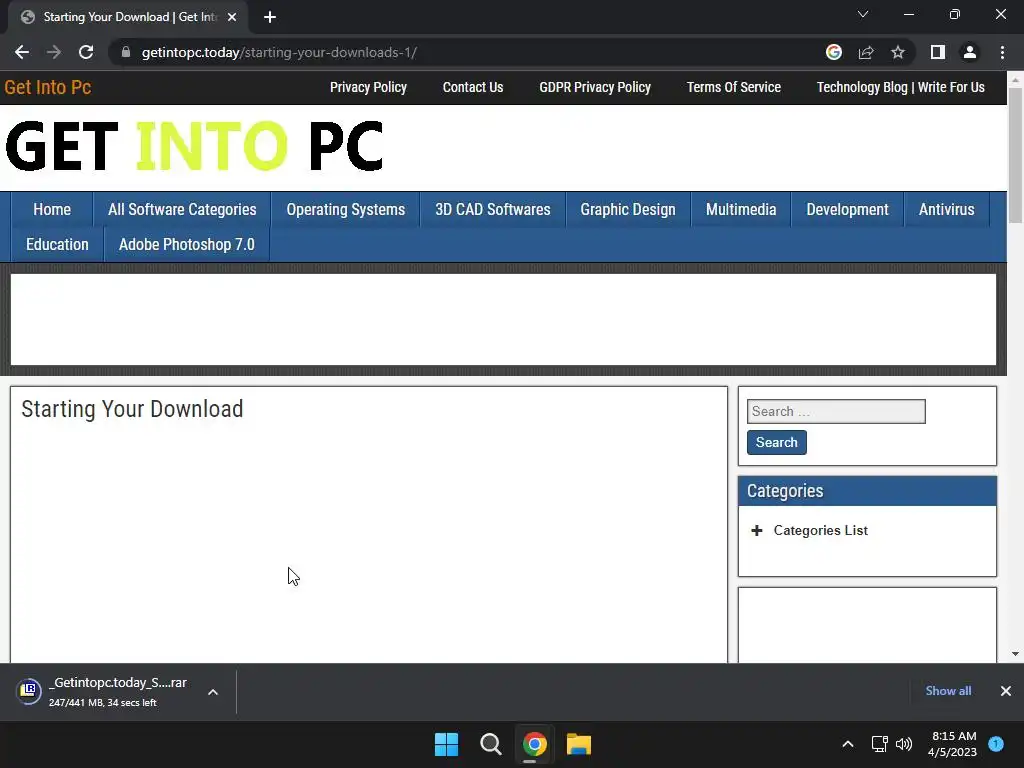Open All Software Categories menu
Viewport: 1024px width, 768px height.
[x=182, y=210]
